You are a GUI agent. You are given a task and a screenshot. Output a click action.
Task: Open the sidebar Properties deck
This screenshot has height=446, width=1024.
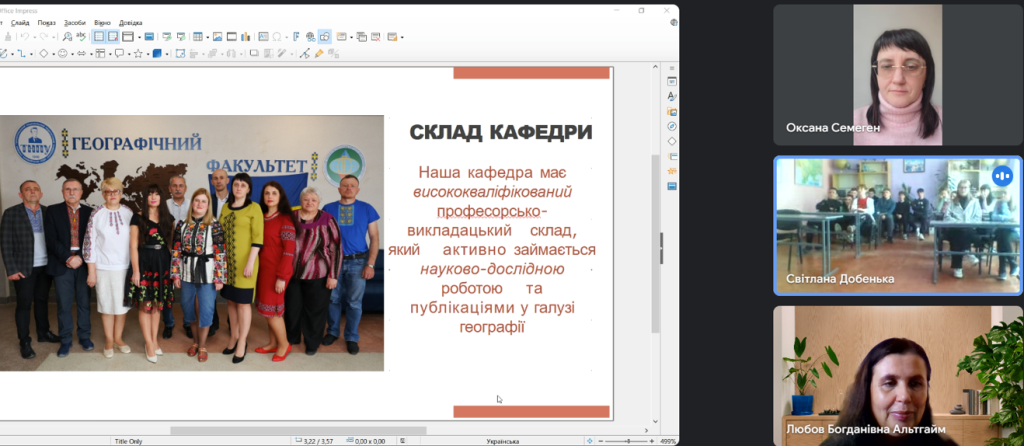[x=672, y=82]
